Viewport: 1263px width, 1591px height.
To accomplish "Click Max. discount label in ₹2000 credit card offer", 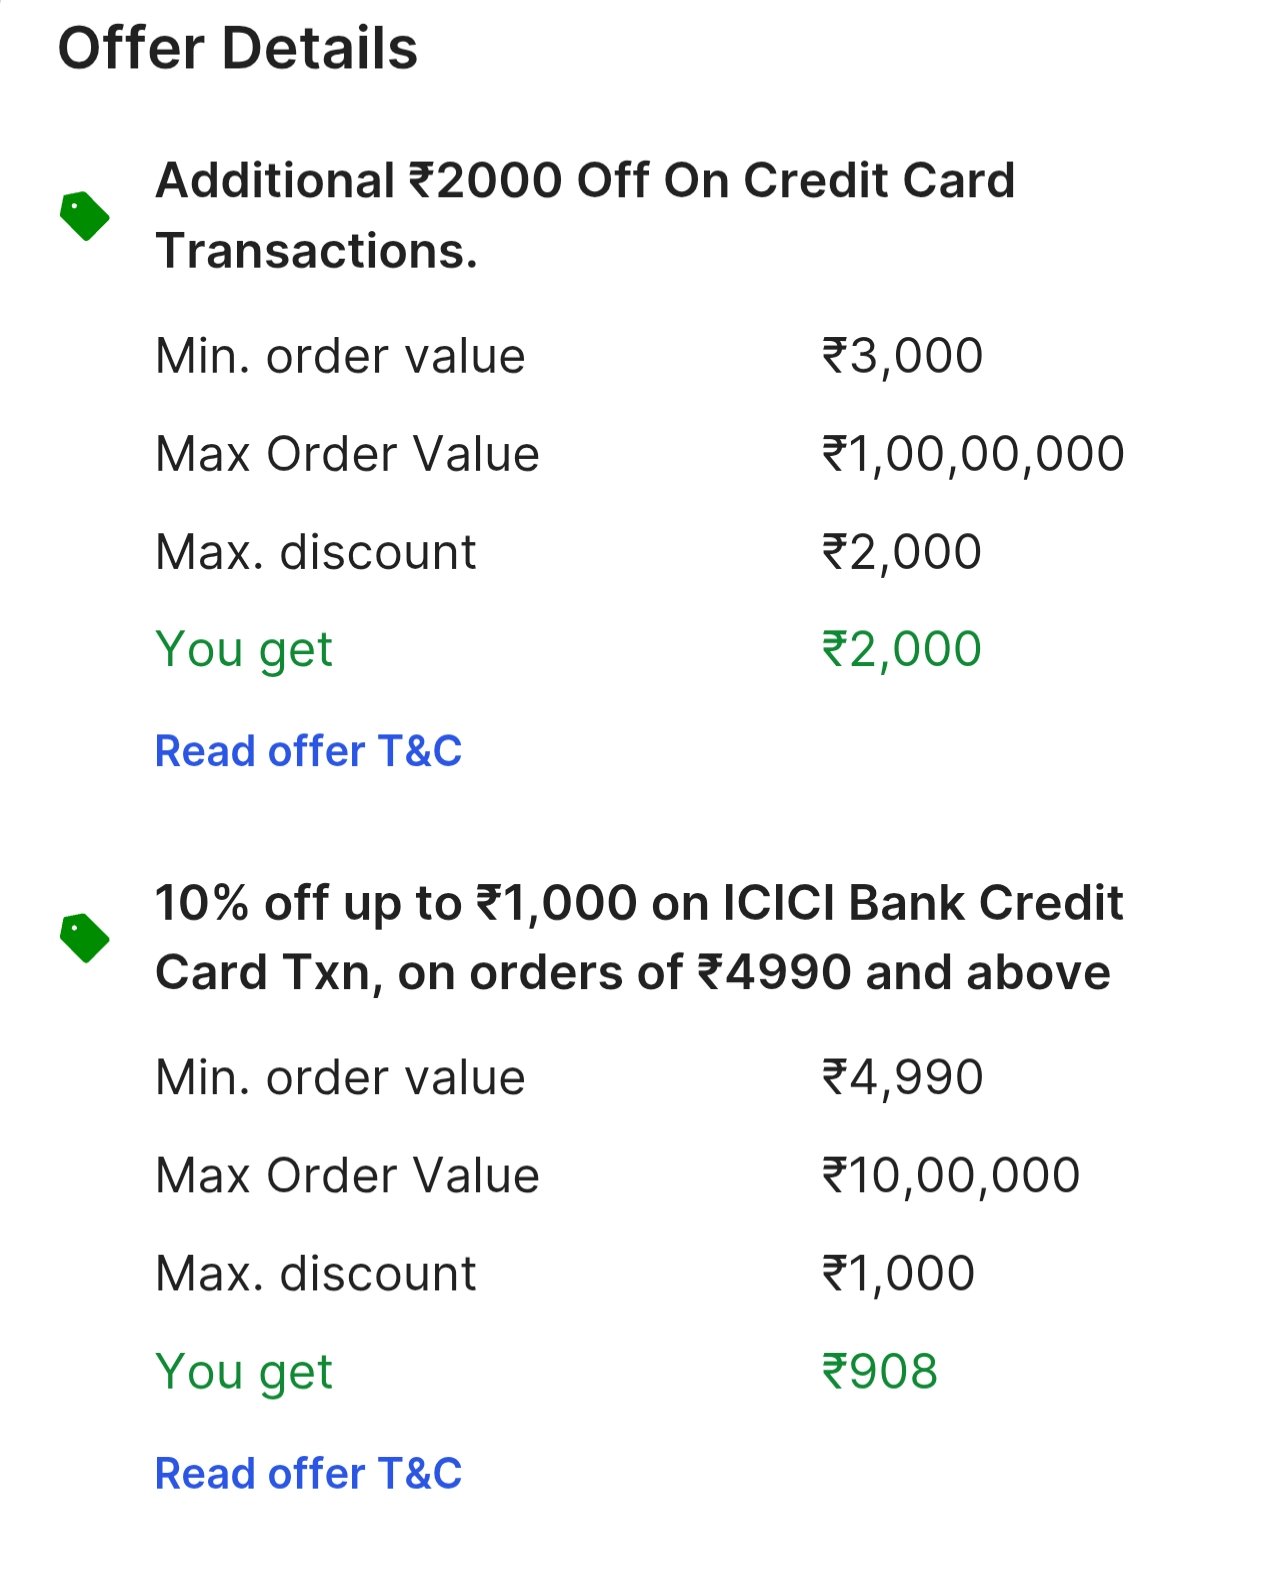I will click(316, 552).
